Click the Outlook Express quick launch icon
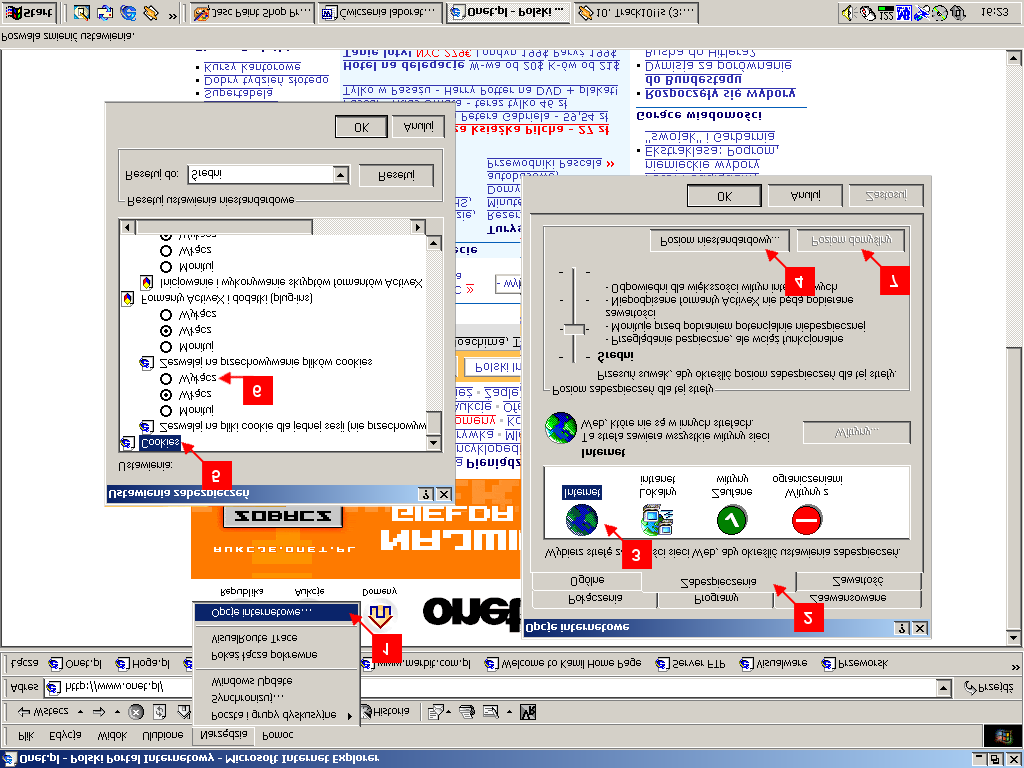Viewport: 1024px width, 768px height. click(x=105, y=12)
